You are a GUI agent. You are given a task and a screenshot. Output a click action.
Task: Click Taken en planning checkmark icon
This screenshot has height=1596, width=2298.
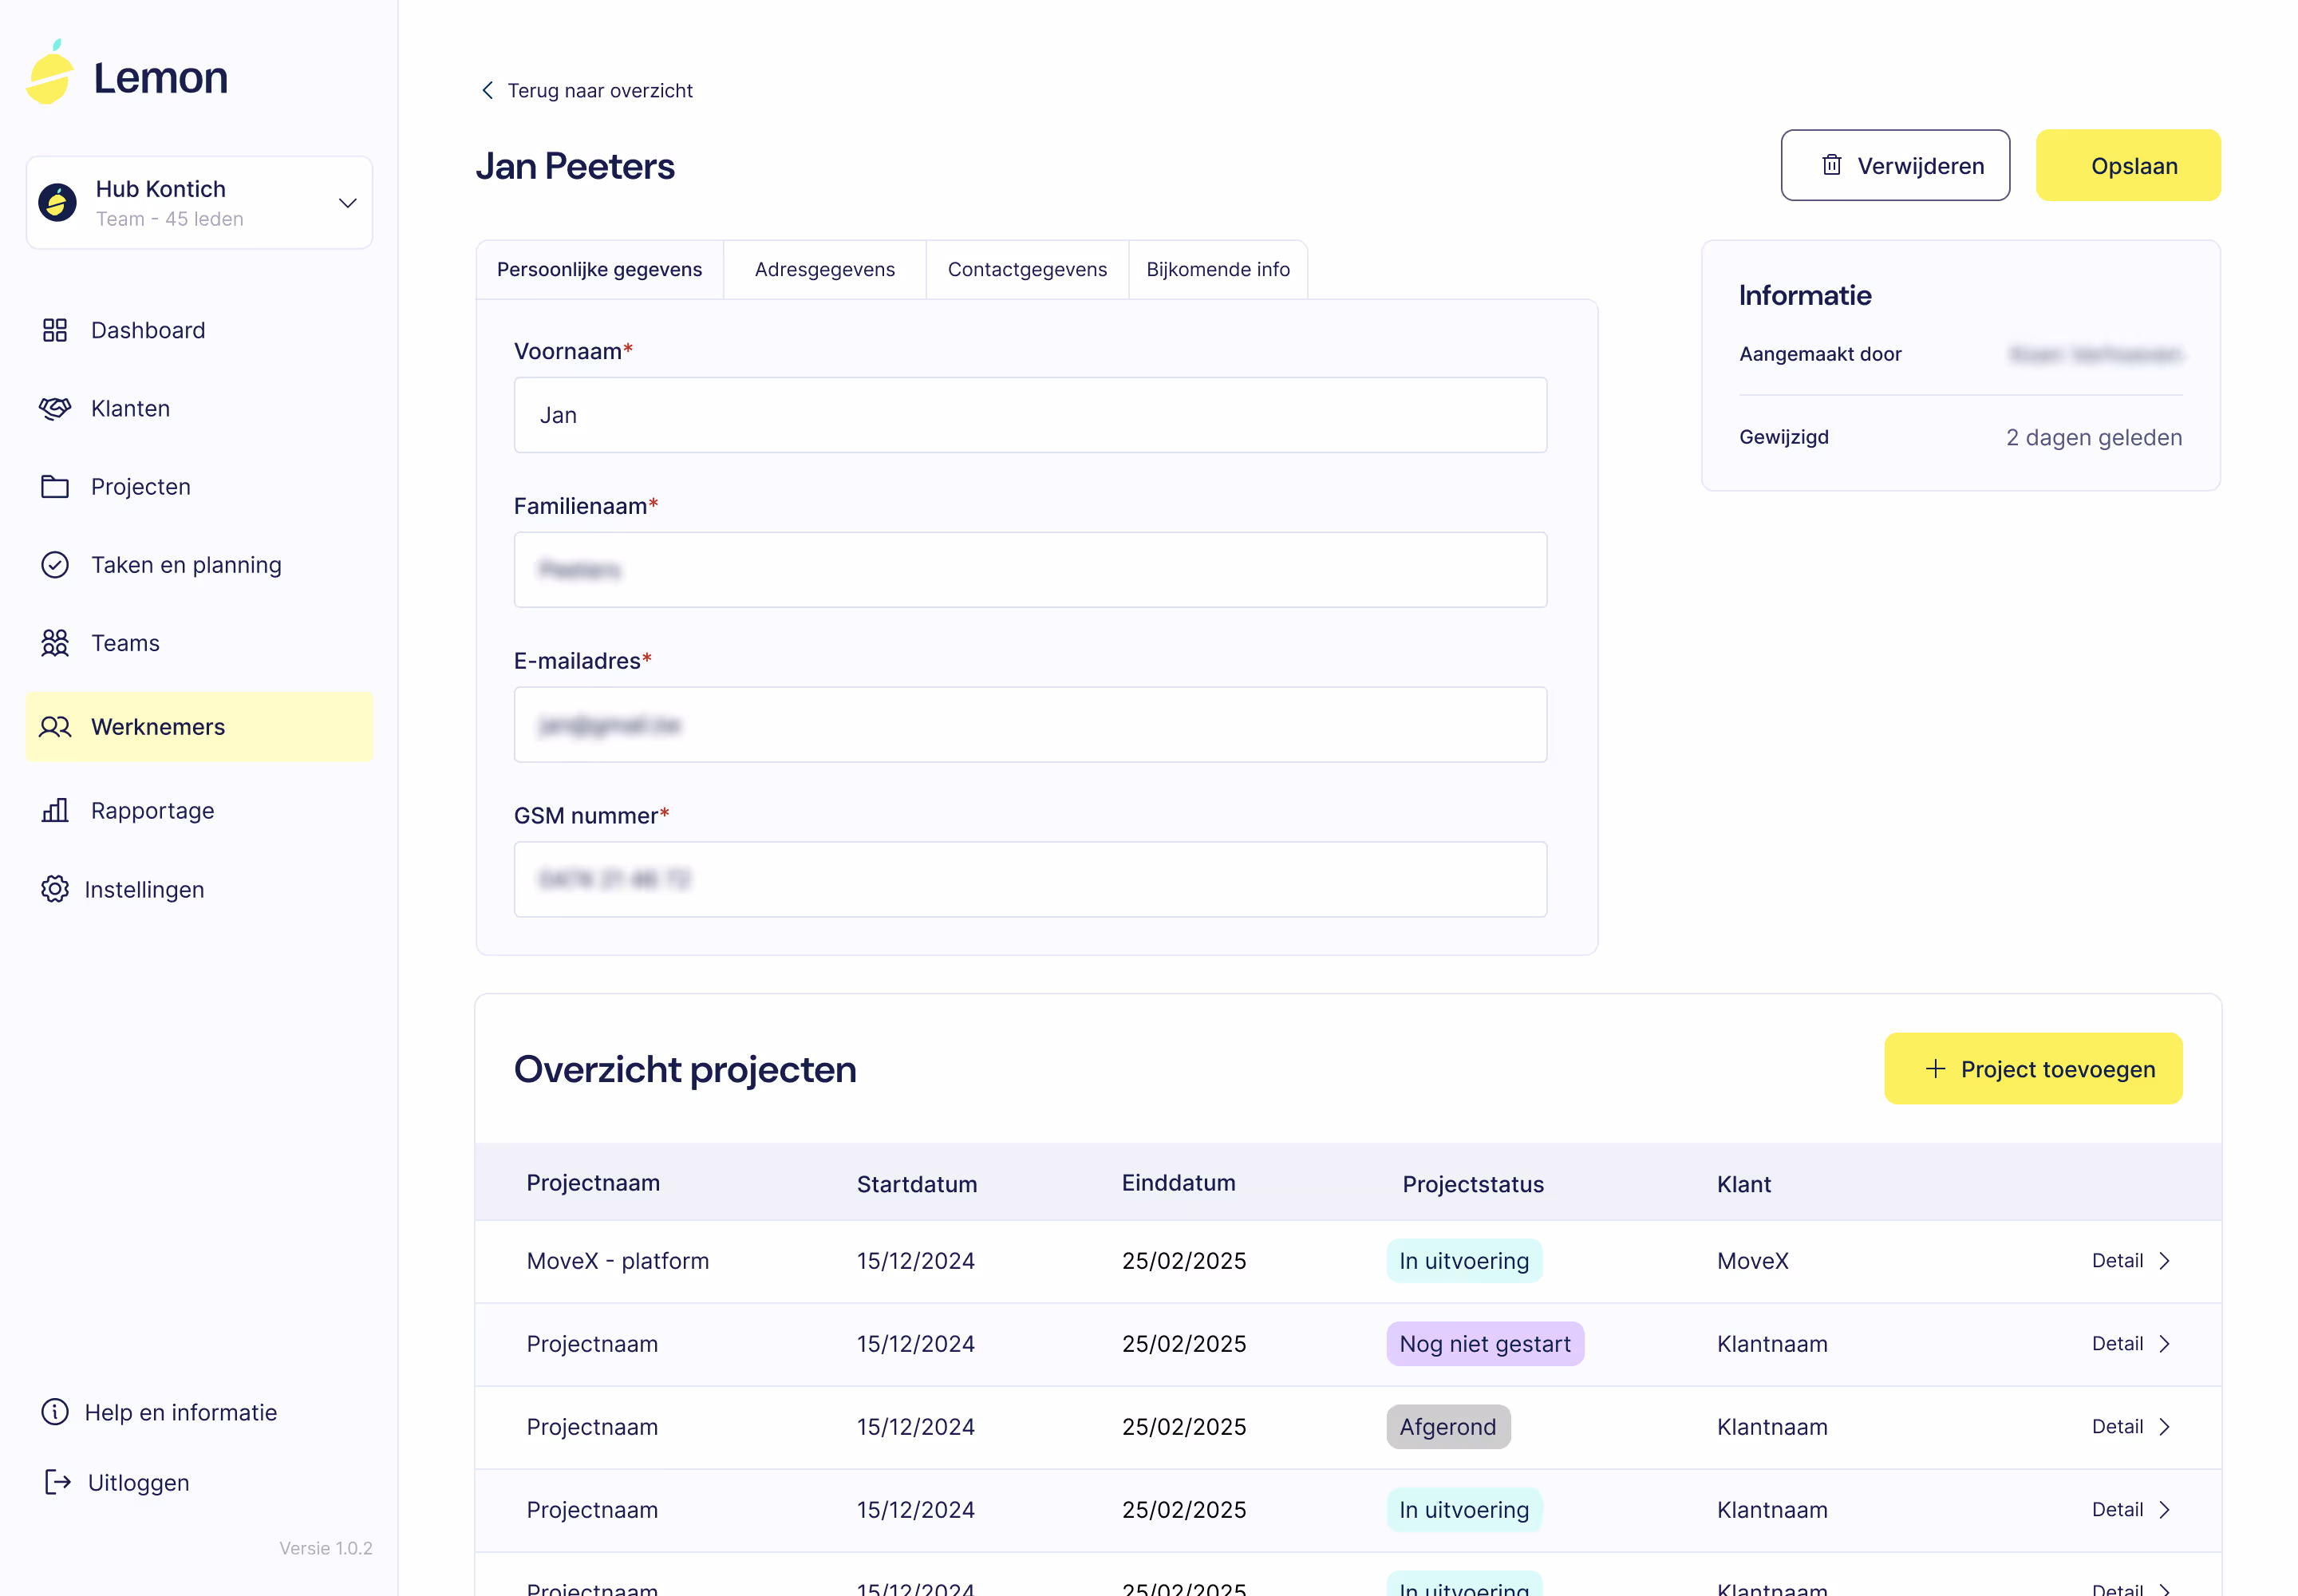[55, 565]
